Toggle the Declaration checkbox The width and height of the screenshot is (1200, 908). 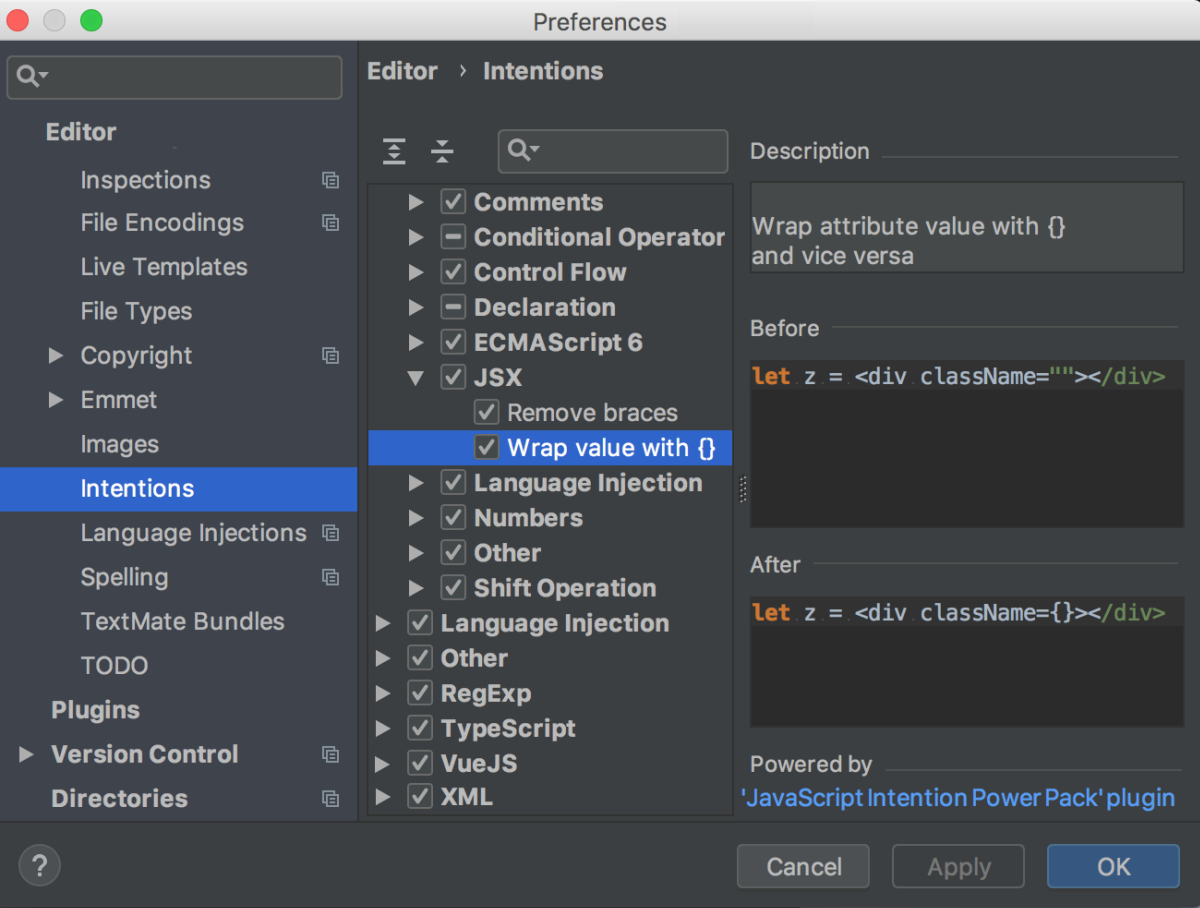click(x=453, y=307)
